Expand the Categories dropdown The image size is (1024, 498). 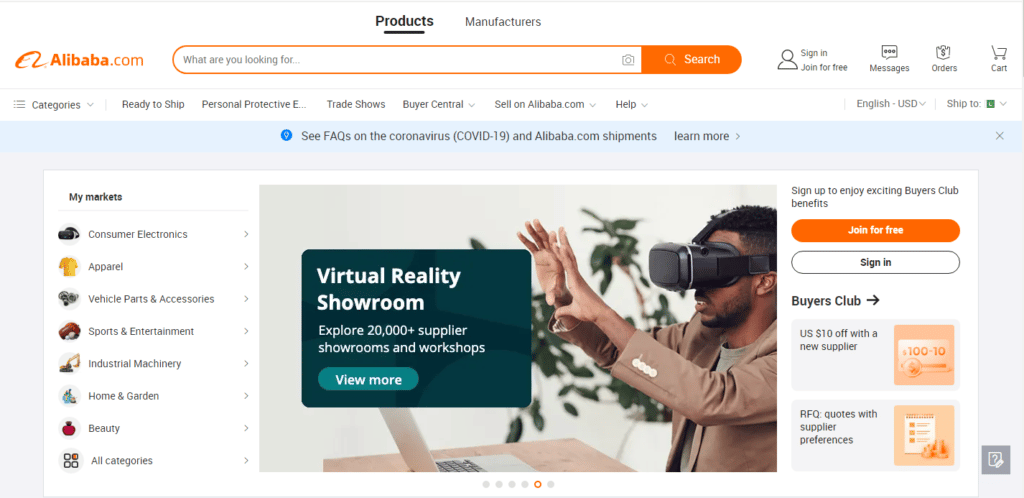(54, 104)
